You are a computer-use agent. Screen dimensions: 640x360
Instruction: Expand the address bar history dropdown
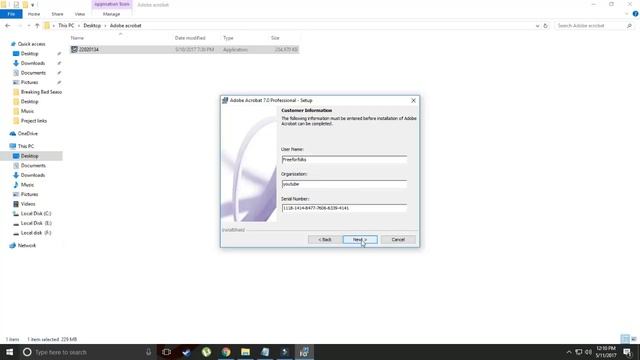pyautogui.click(x=537, y=26)
